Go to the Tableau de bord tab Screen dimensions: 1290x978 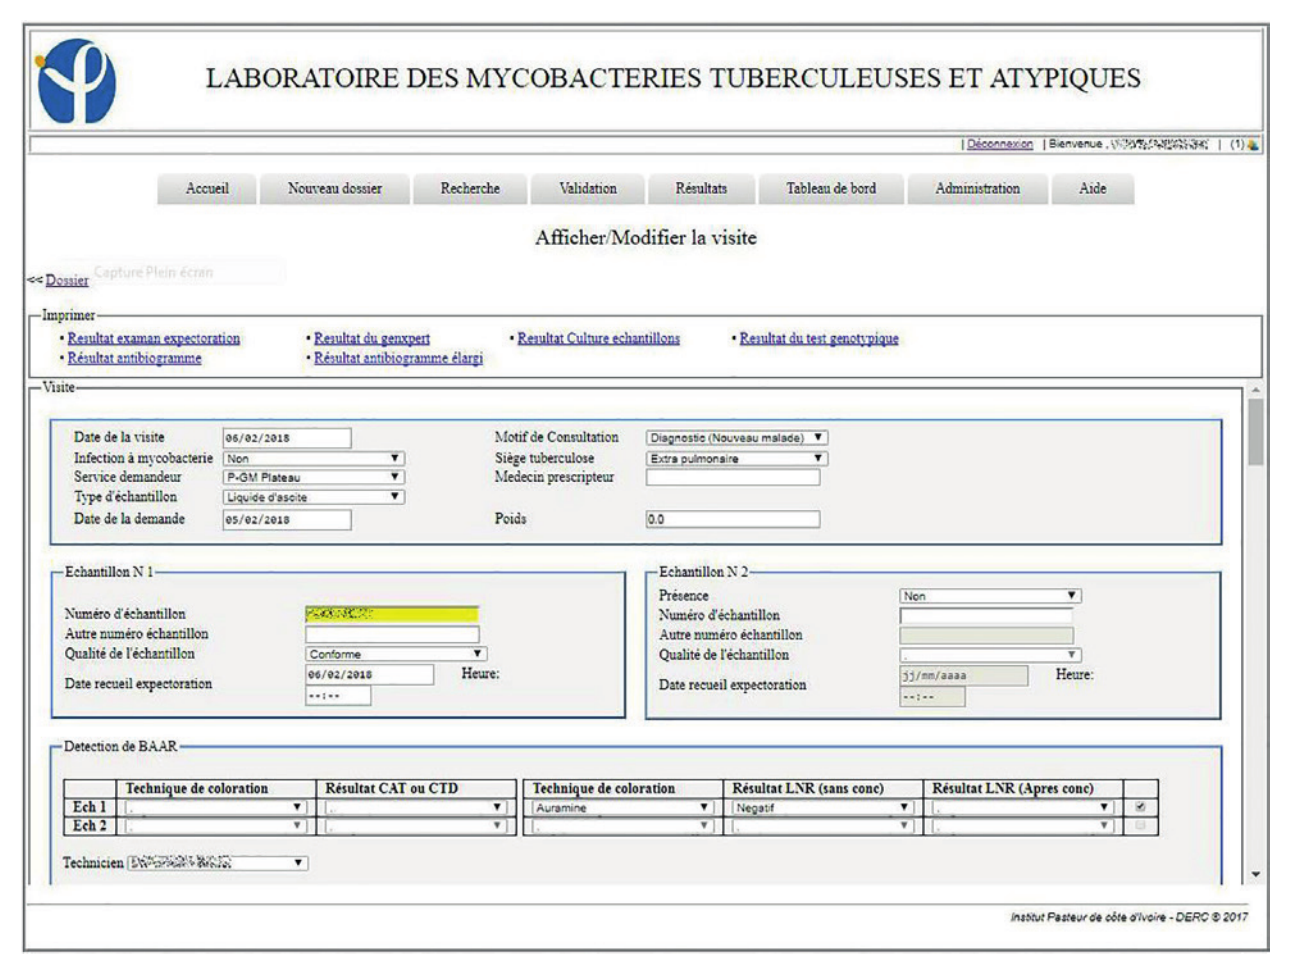click(x=831, y=189)
